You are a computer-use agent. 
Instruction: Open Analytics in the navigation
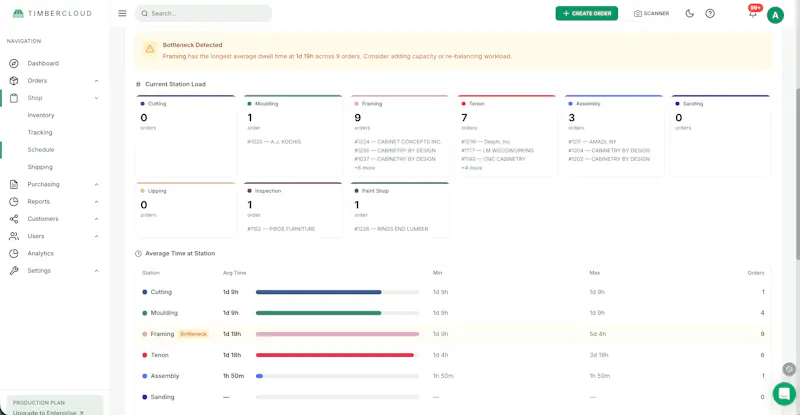41,253
